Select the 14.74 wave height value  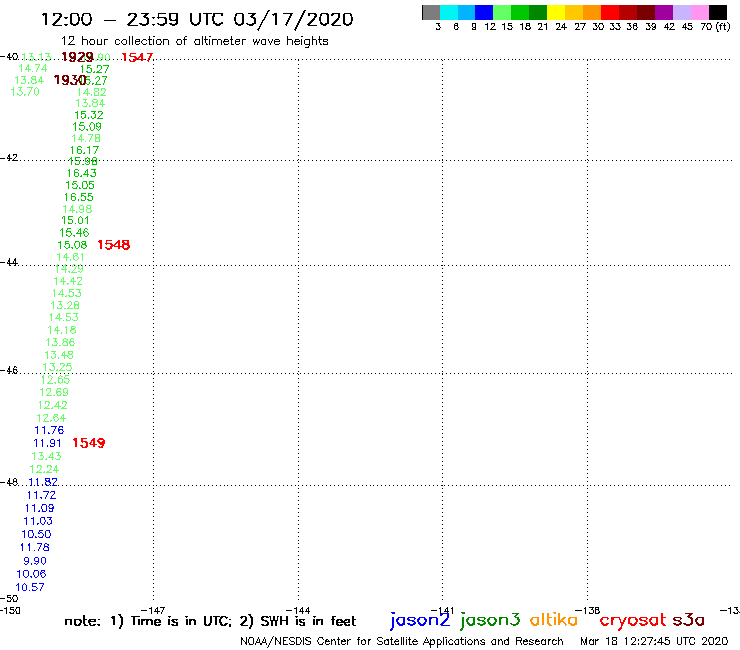(x=33, y=68)
